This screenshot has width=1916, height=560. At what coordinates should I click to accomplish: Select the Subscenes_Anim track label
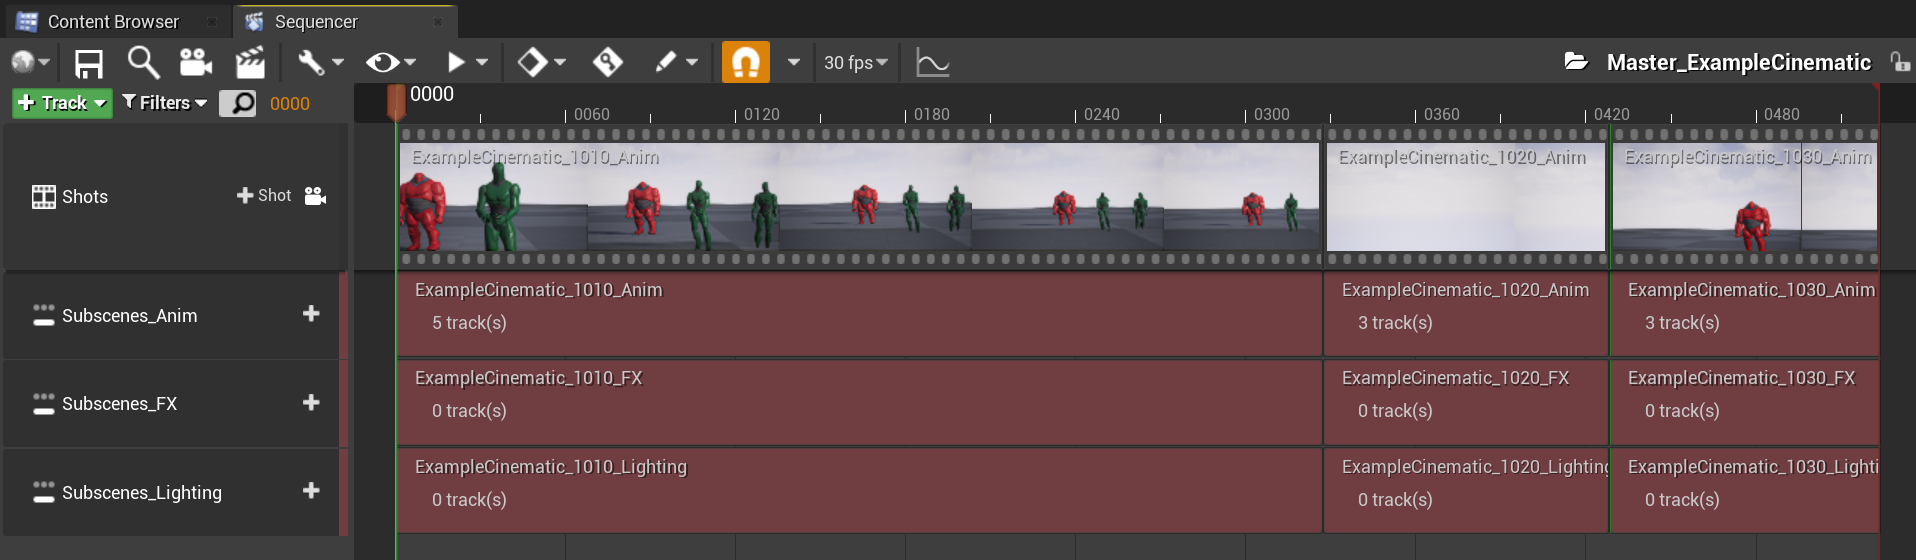point(130,316)
